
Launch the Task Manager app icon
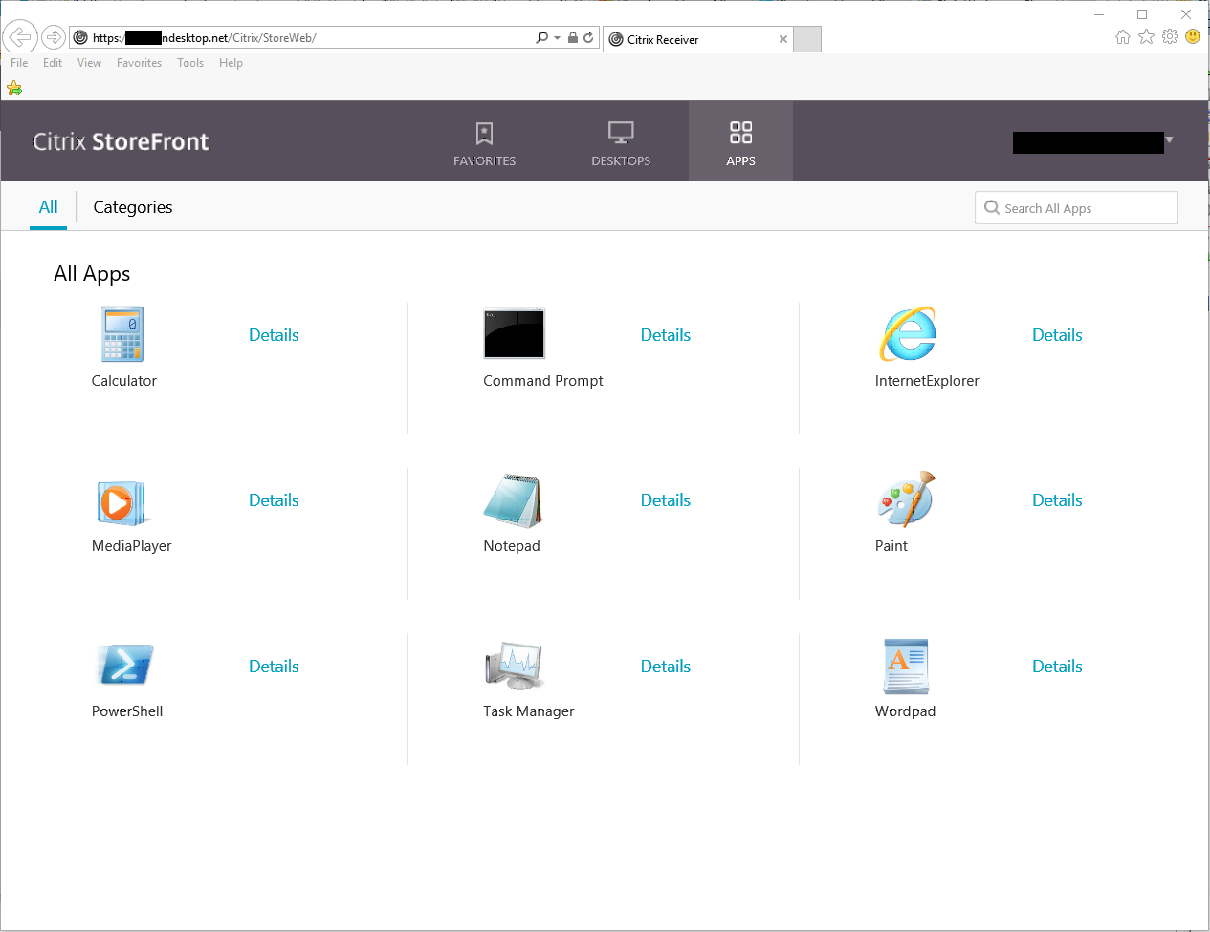[514, 666]
